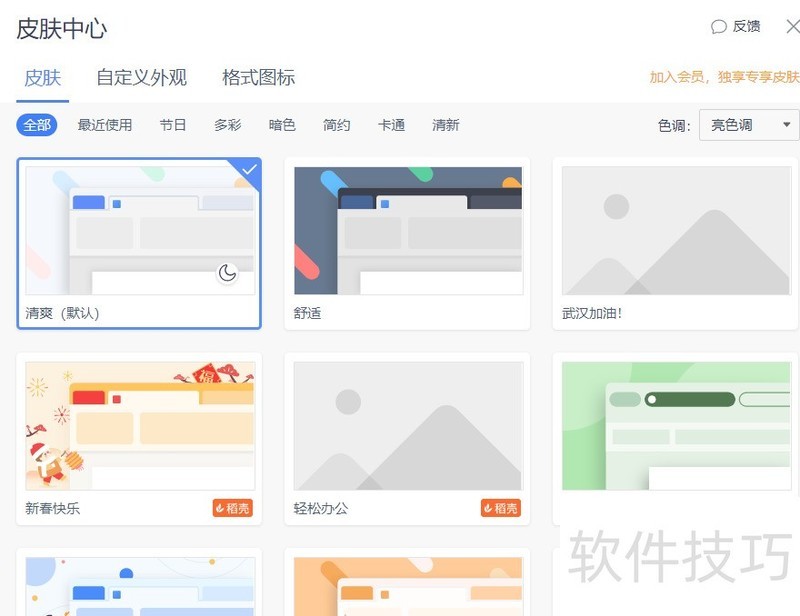
Task: Switch to the 皮肤 tab
Action: [x=42, y=78]
